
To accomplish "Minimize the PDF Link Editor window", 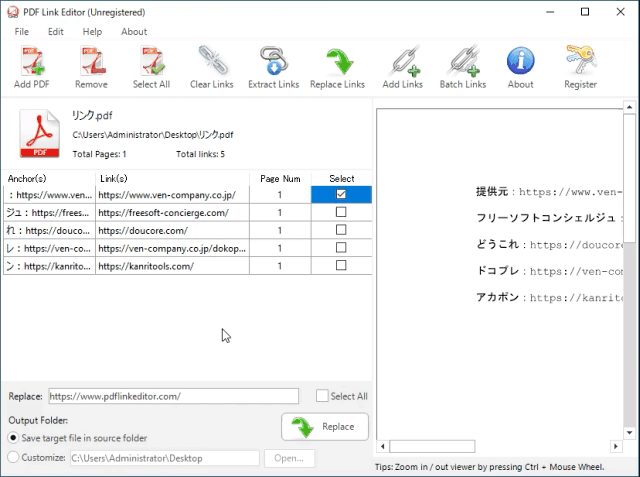I will (550, 12).
